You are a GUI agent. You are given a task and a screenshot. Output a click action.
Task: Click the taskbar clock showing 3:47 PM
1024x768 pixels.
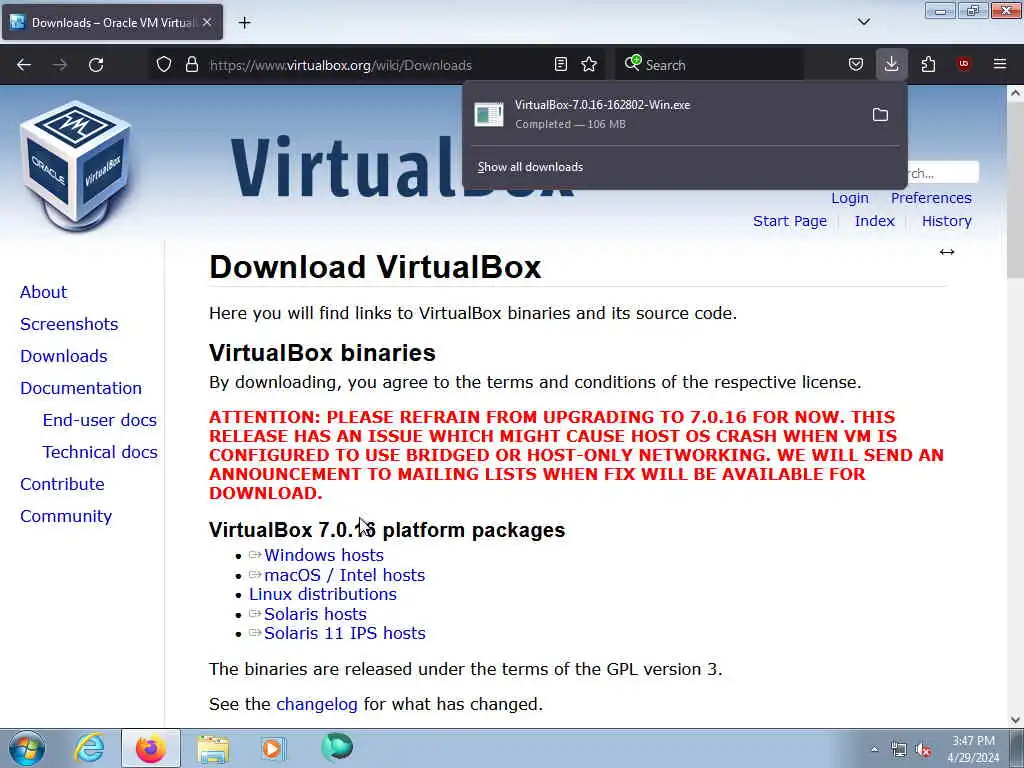pos(973,749)
